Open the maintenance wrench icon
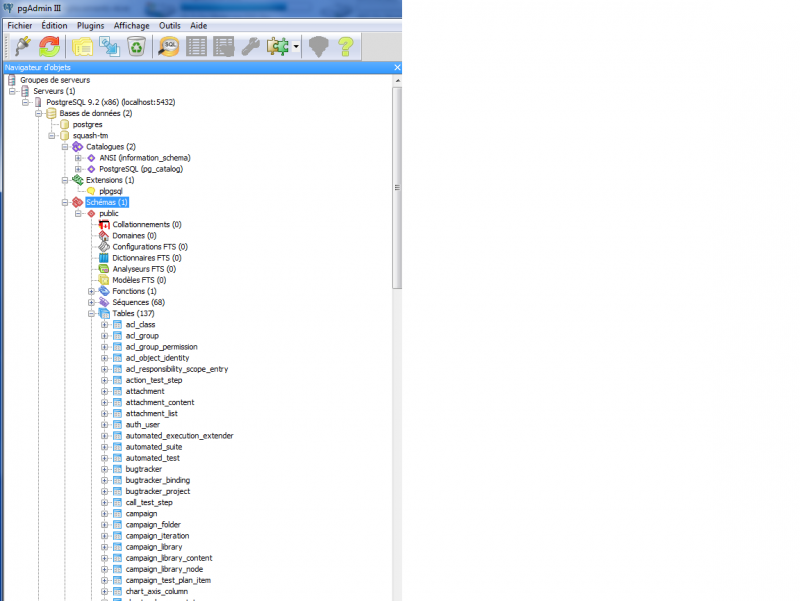 (x=251, y=46)
